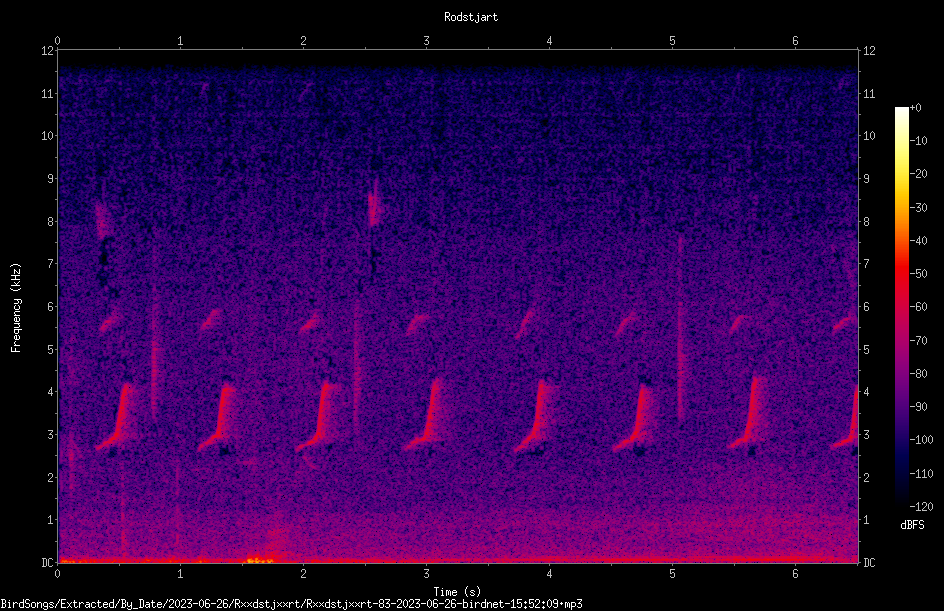Click the "-110" color scale label
This screenshot has height=611, width=944.
922,474
